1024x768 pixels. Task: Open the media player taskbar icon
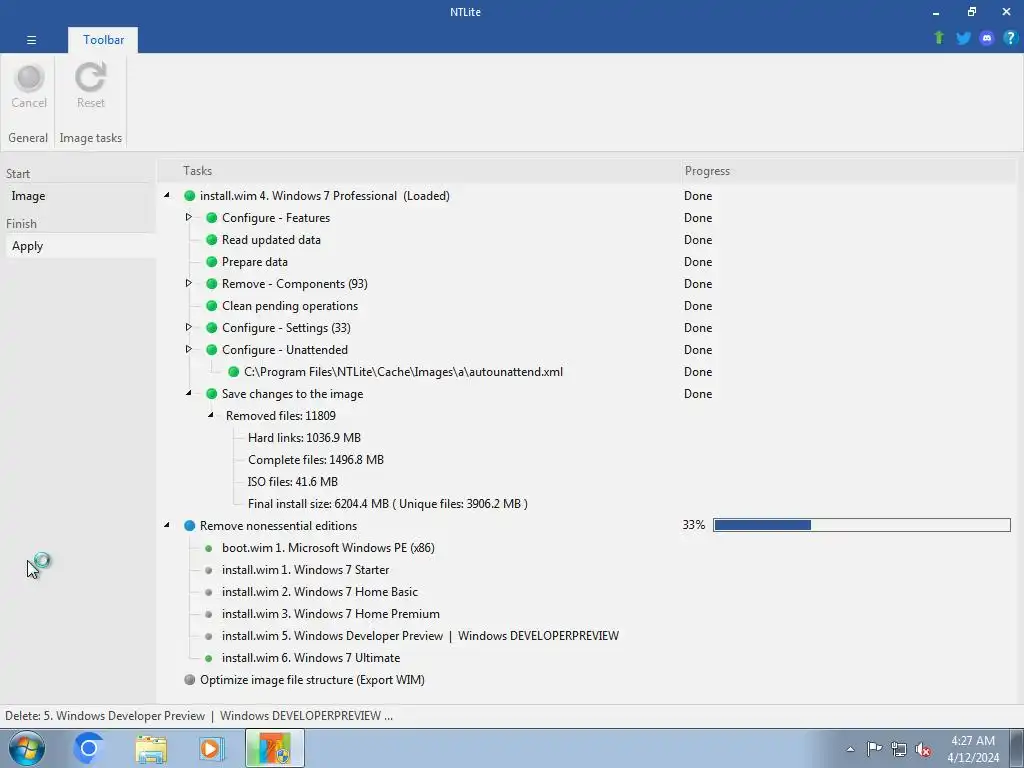click(x=212, y=749)
